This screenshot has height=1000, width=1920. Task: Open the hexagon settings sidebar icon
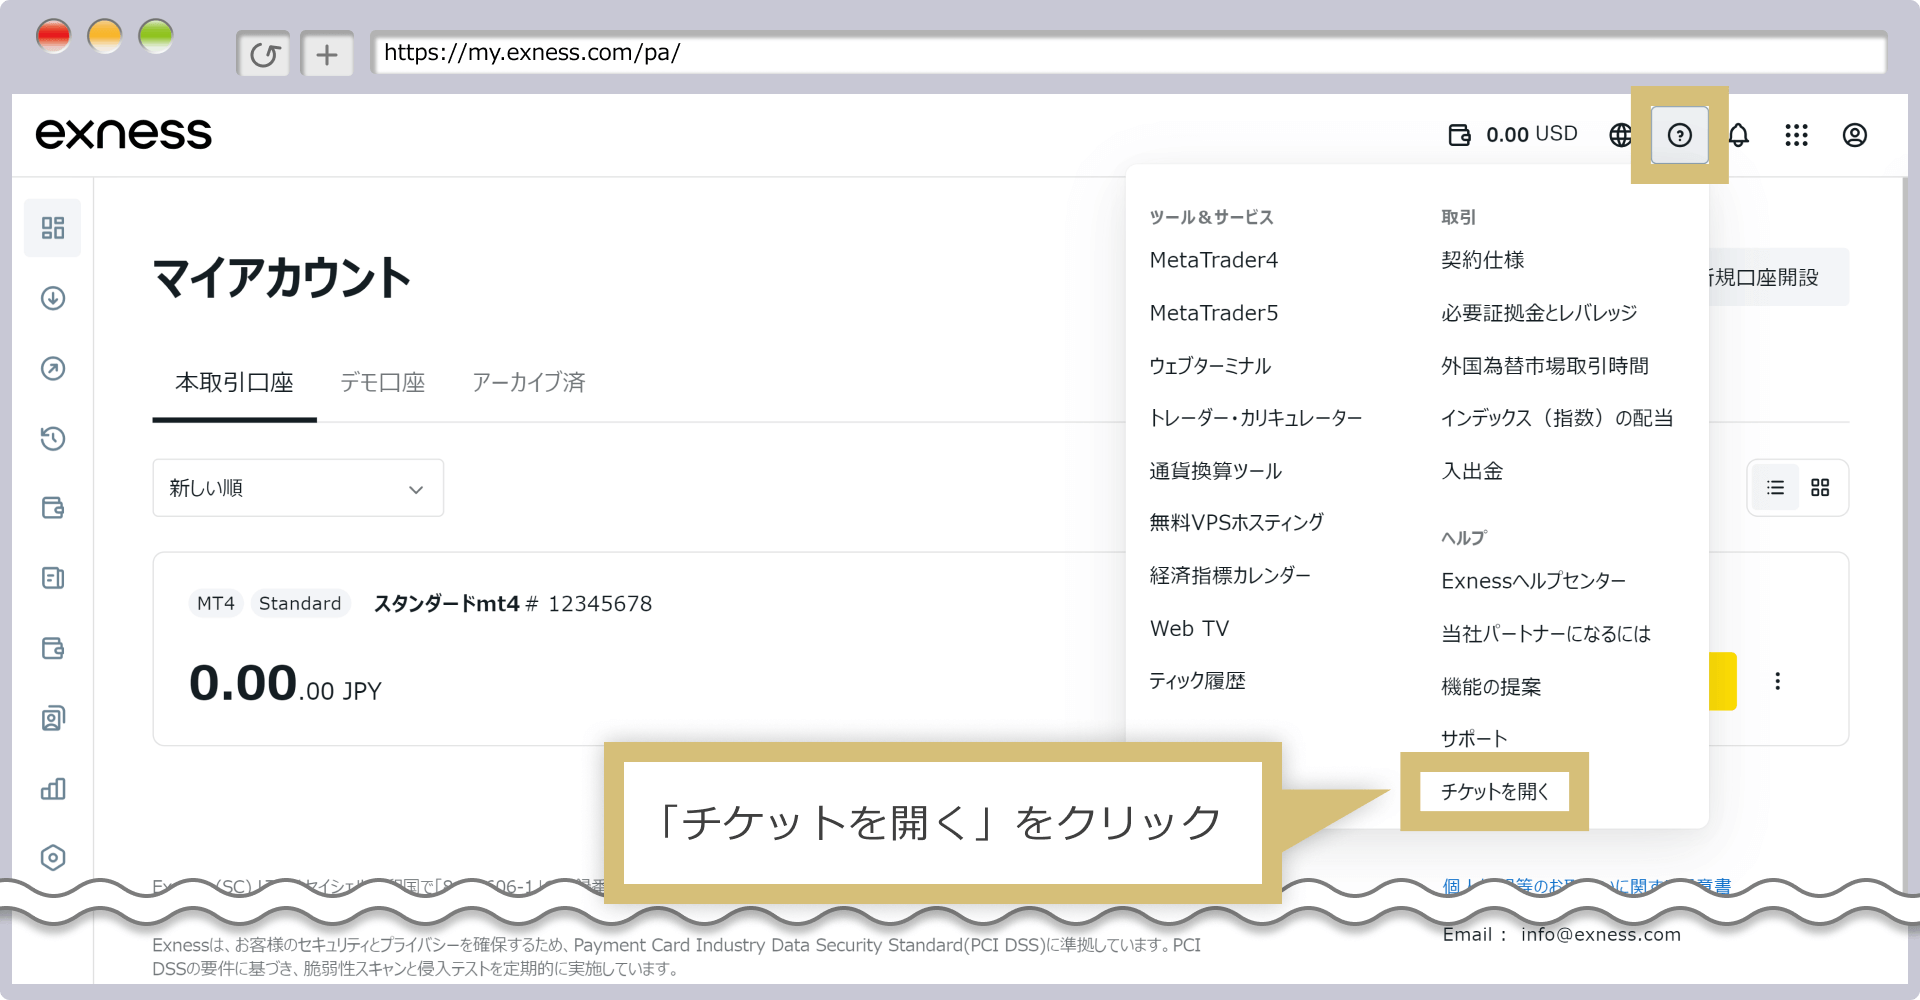(53, 858)
